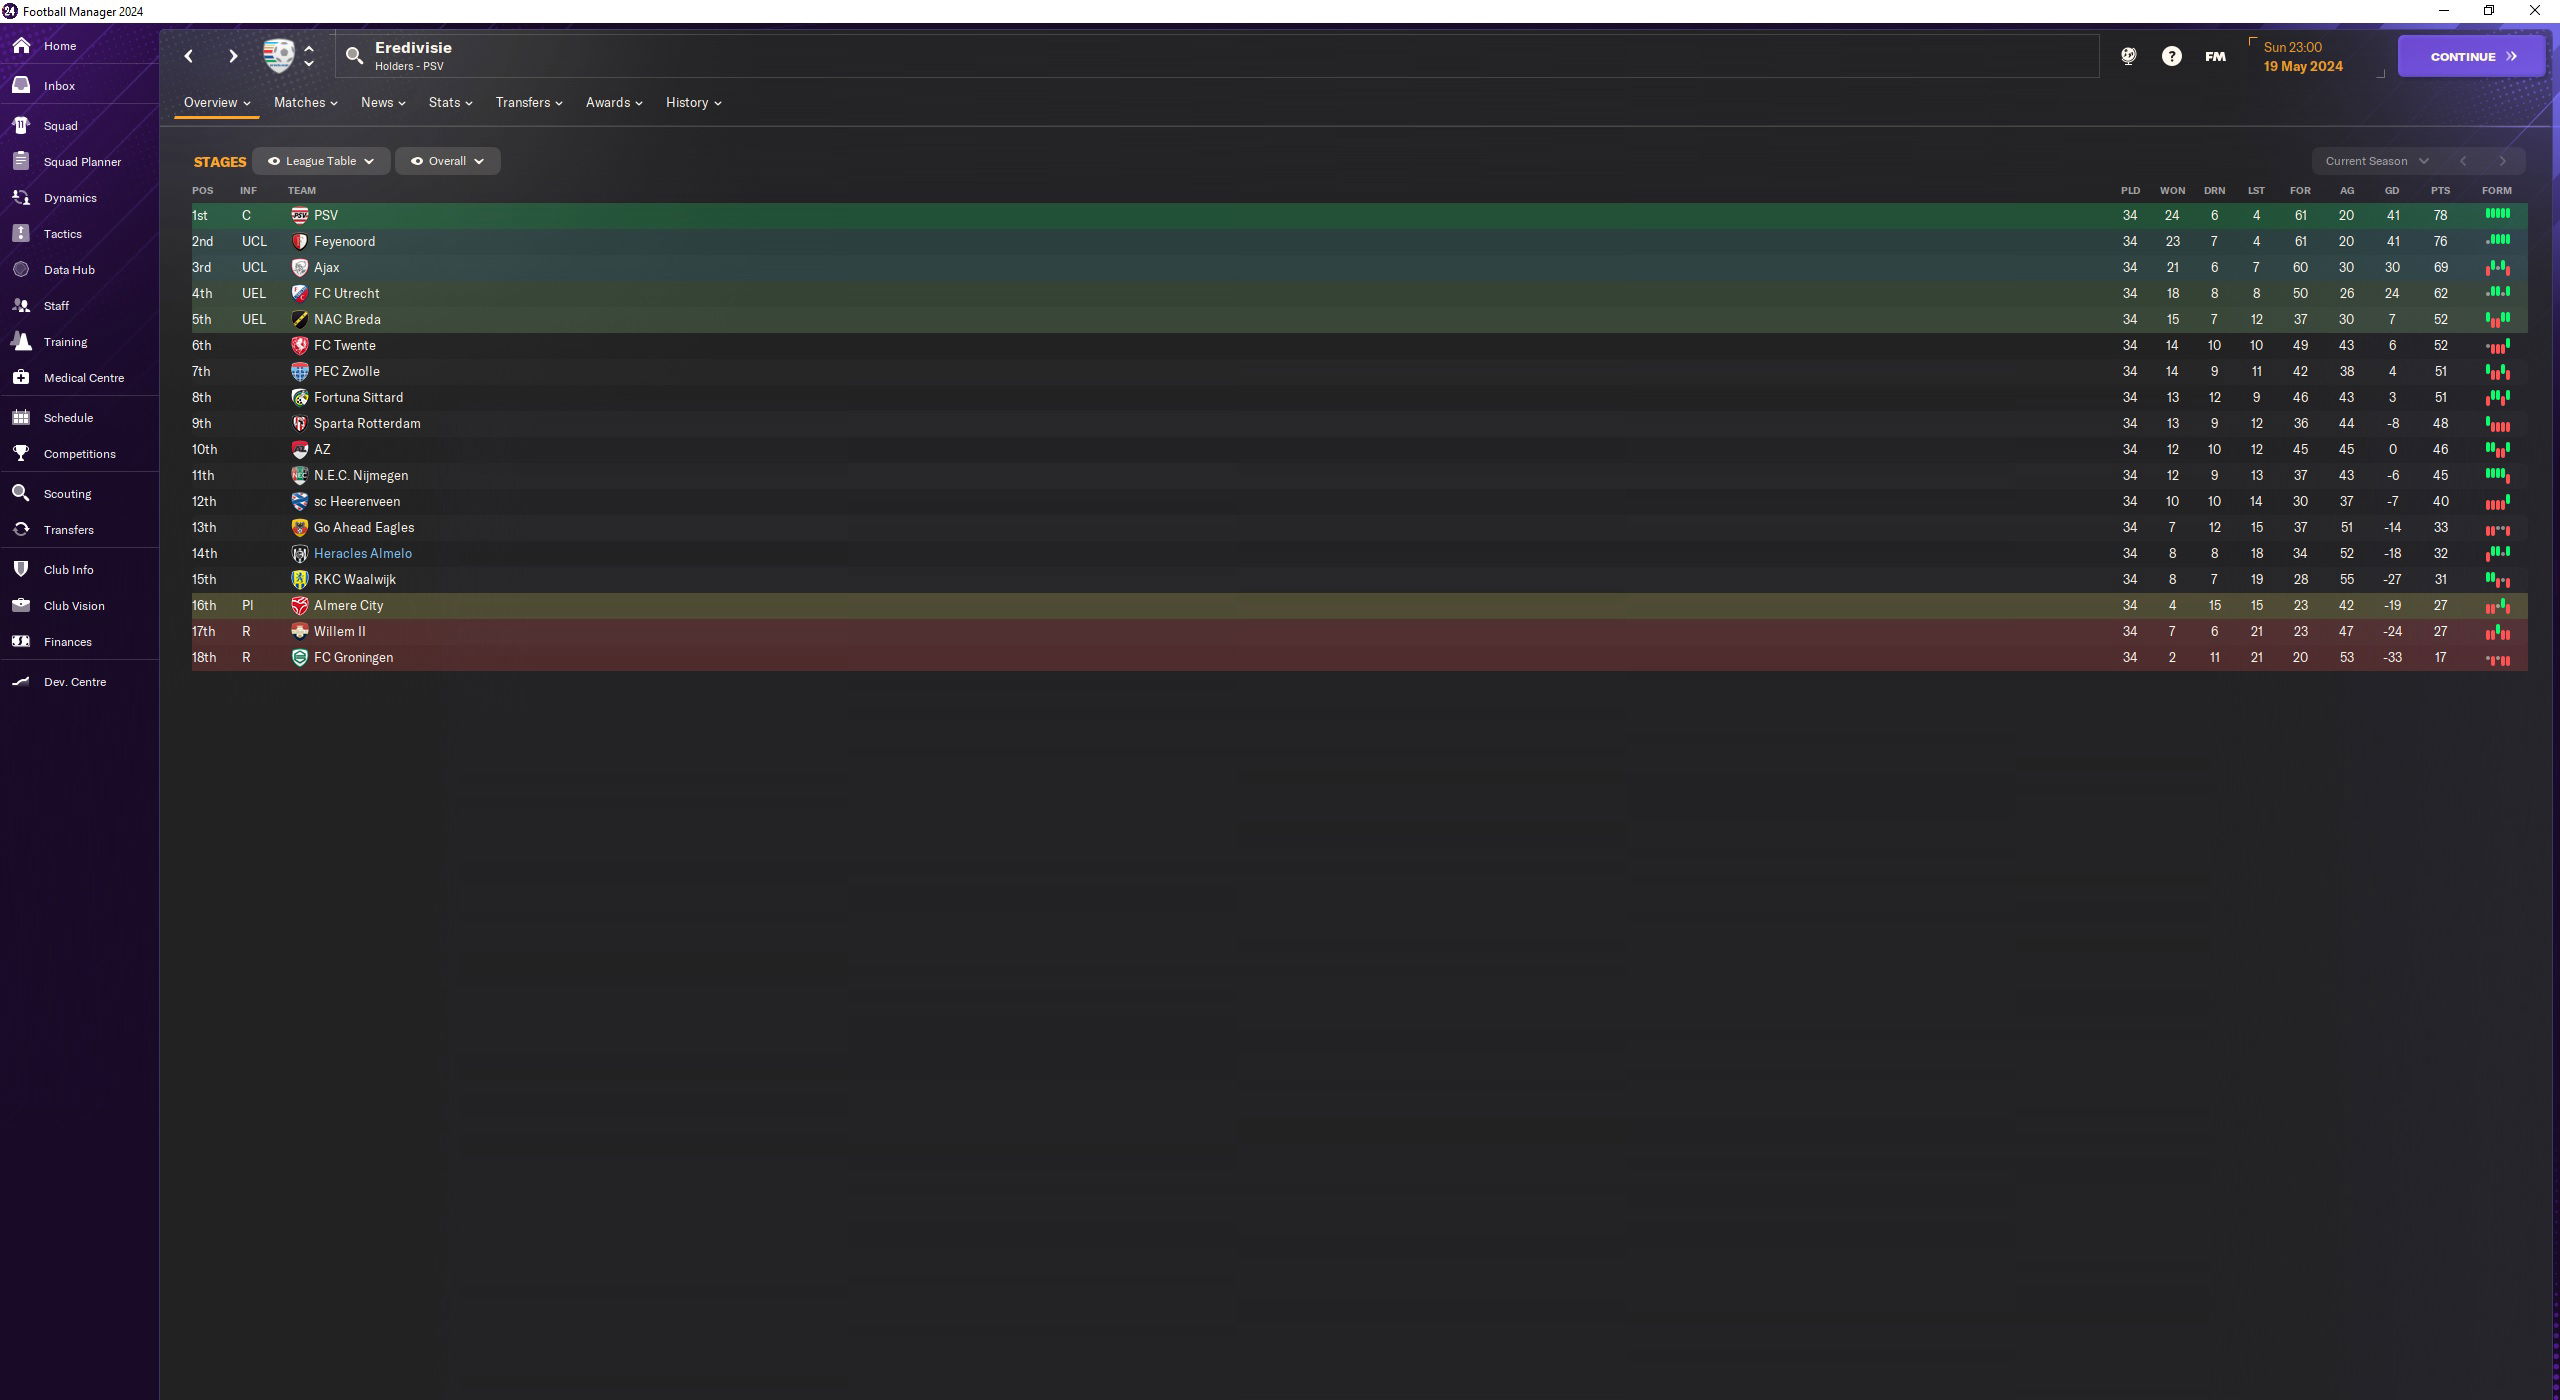Click the Data Hub sidebar icon

(22, 271)
